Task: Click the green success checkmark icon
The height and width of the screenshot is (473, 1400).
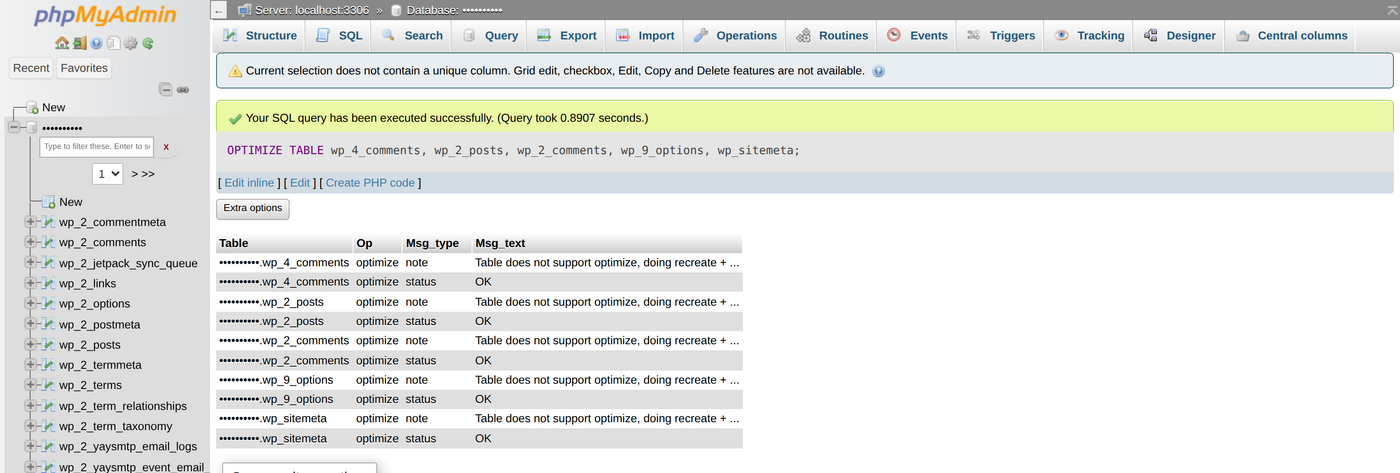Action: coord(235,118)
